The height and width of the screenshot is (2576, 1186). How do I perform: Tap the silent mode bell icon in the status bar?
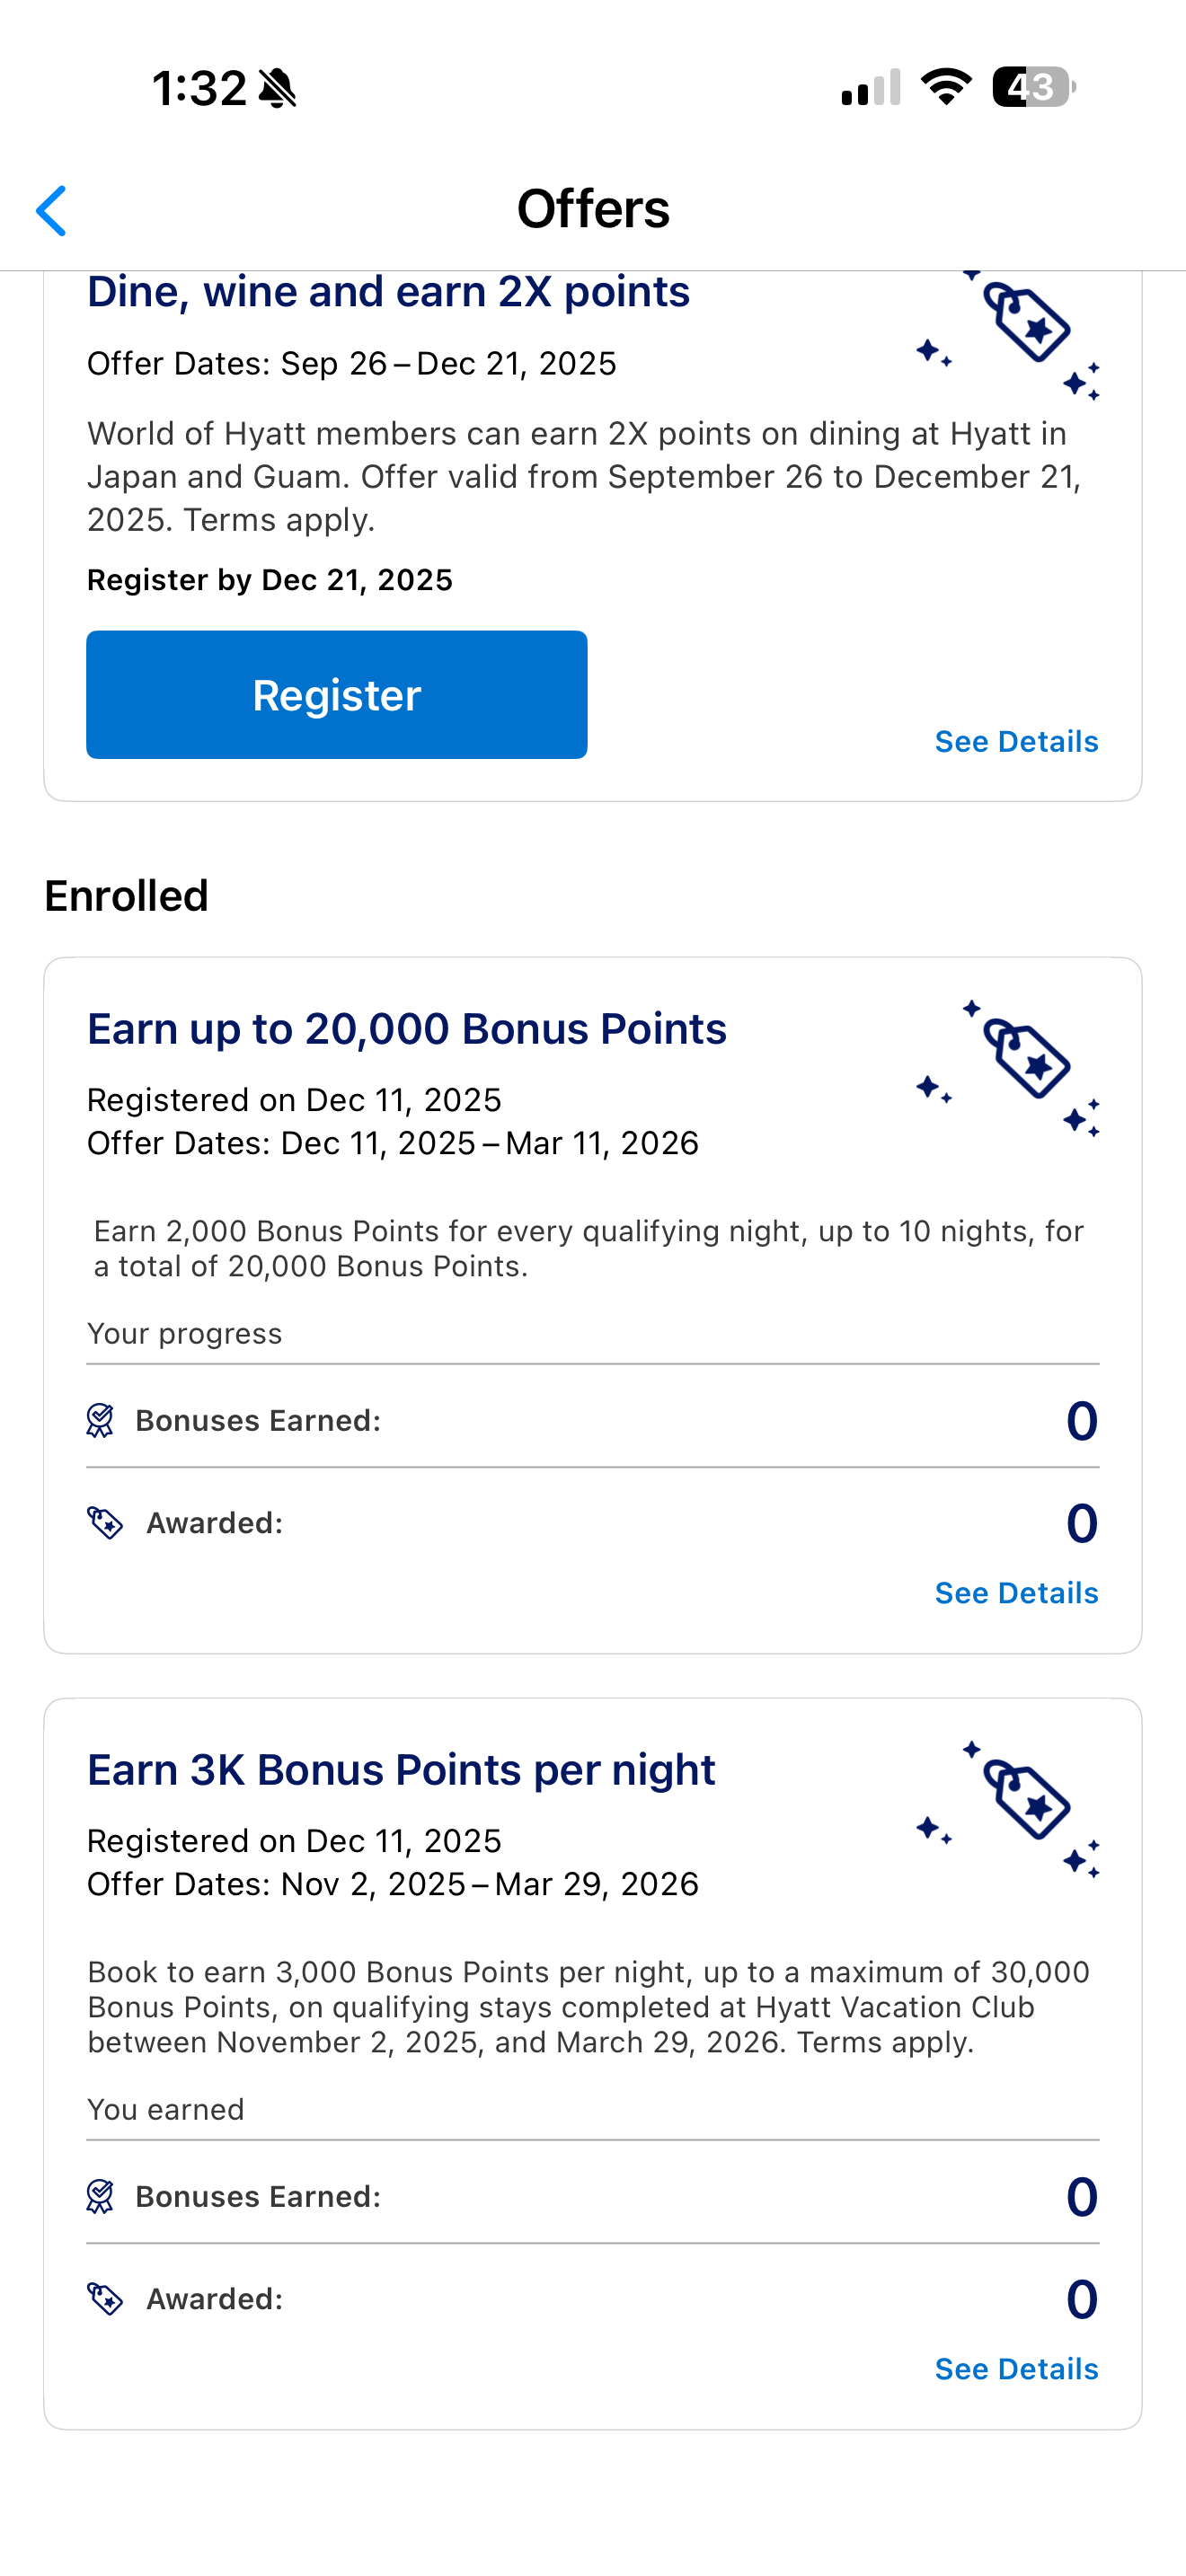[x=277, y=88]
